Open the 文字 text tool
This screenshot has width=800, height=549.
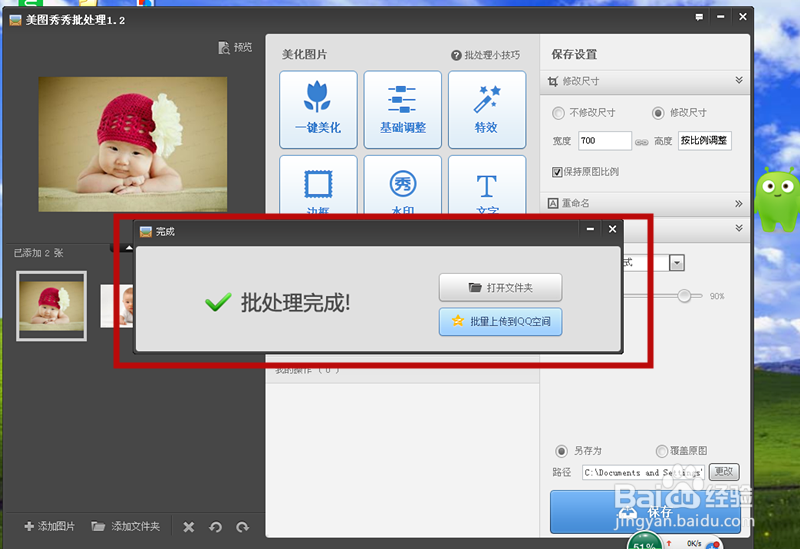487,185
